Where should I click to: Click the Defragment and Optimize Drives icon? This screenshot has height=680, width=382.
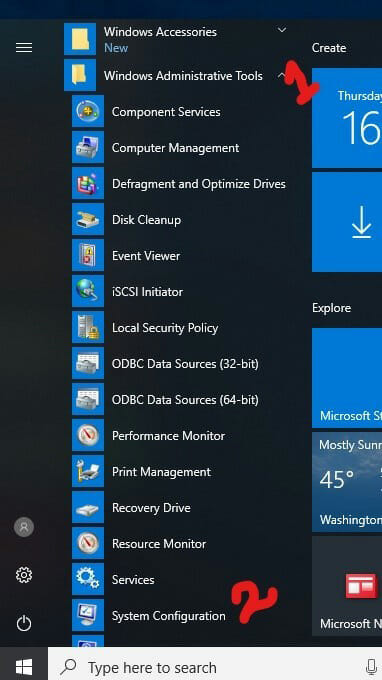(88, 183)
